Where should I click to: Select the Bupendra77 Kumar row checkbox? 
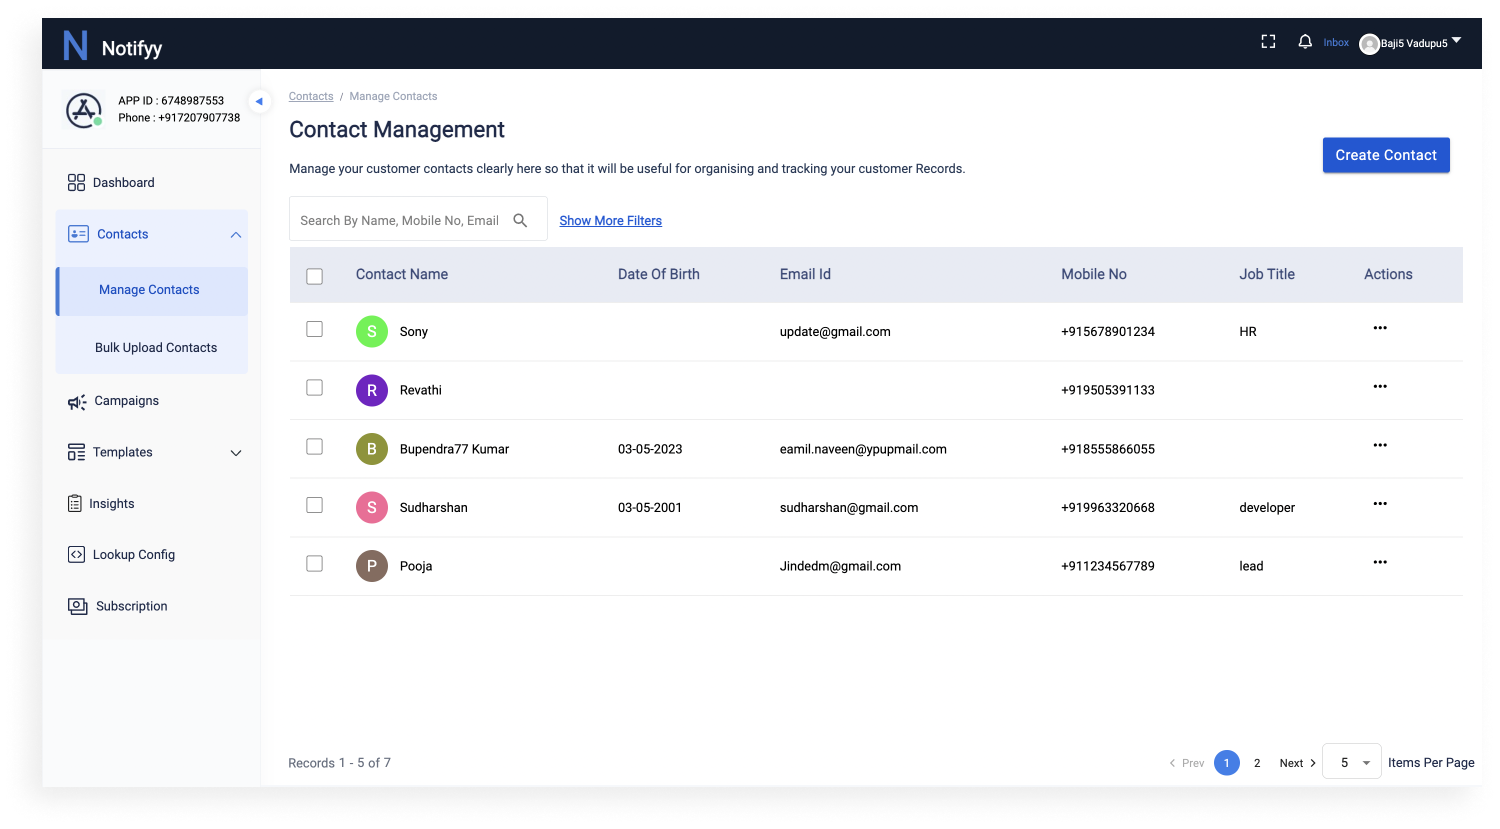pos(314,446)
